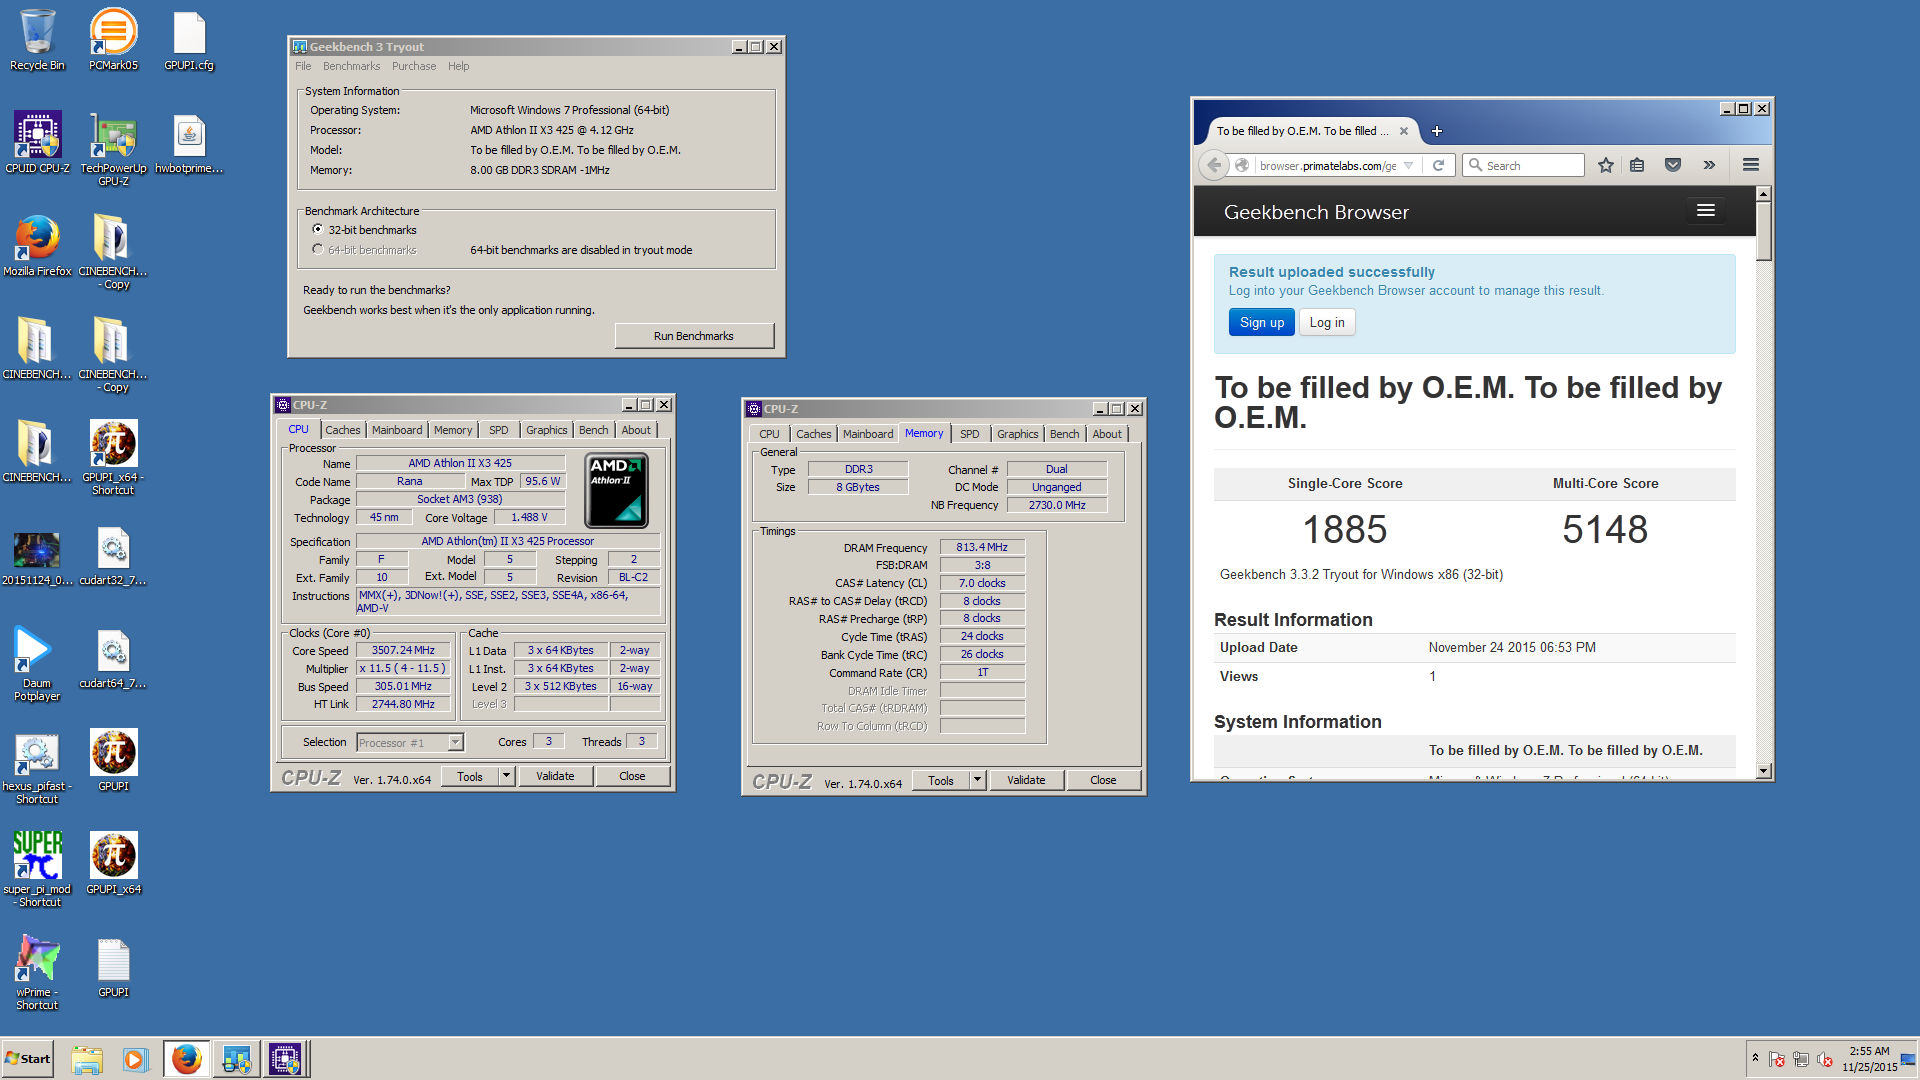Click the scrollbar up arrow in Firefox
Image resolution: width=1920 pixels, height=1080 pixels.
click(1764, 193)
